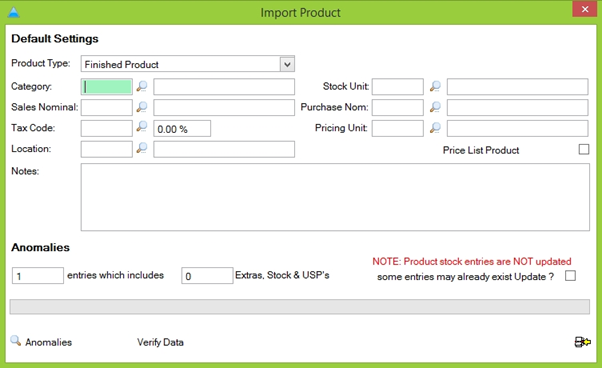Click the Default Settings heading
This screenshot has width=602, height=368.
coord(55,39)
